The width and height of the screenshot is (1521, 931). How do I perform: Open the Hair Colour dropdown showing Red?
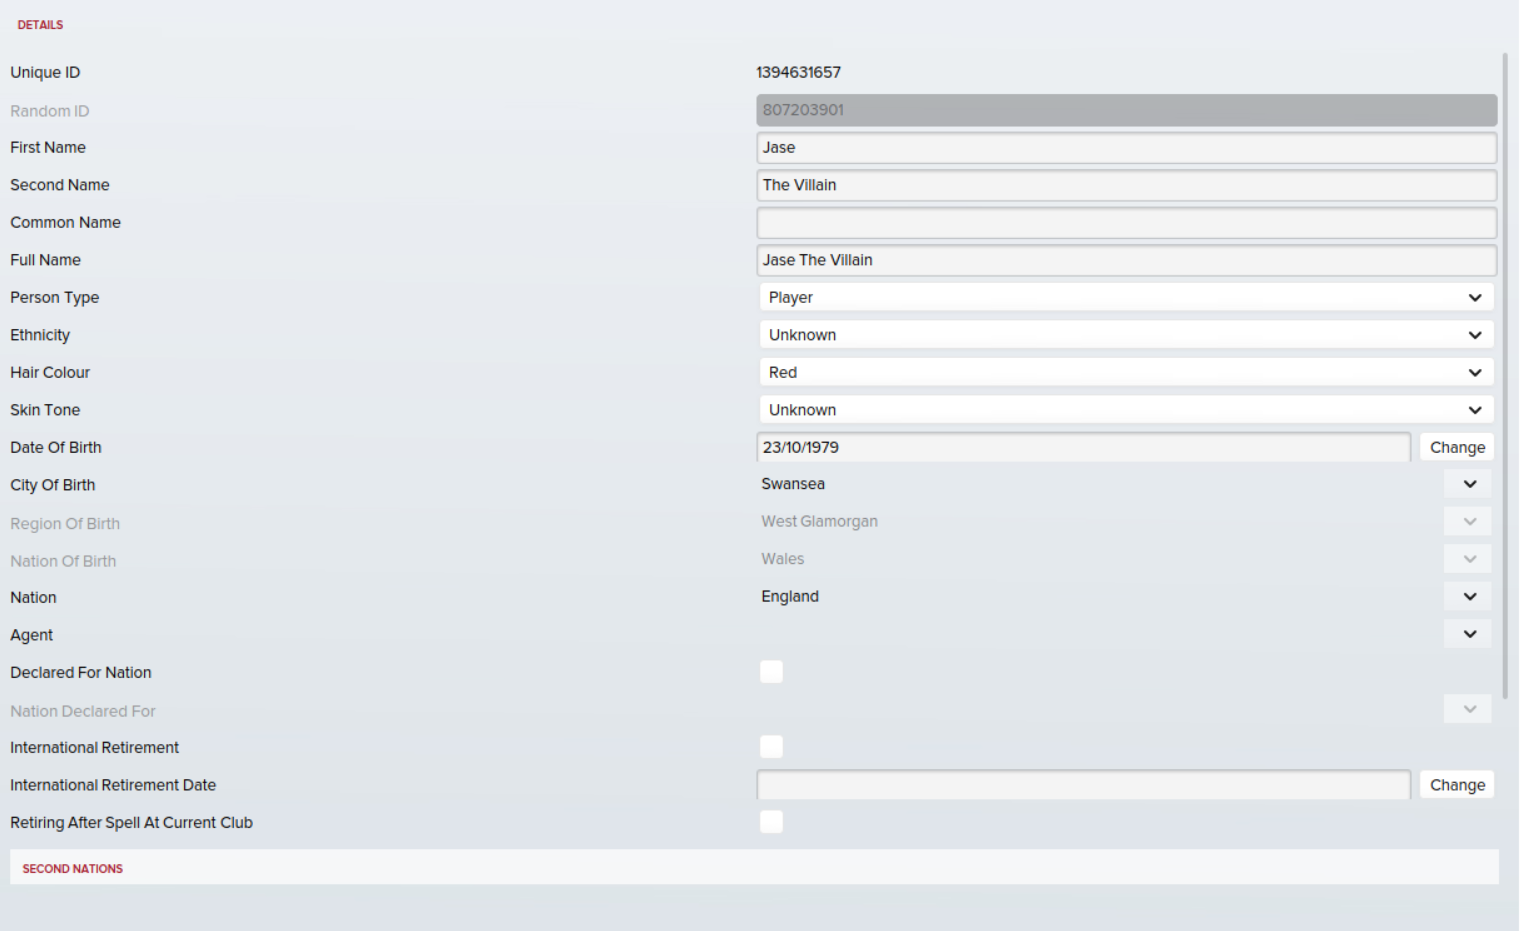(x=1125, y=372)
